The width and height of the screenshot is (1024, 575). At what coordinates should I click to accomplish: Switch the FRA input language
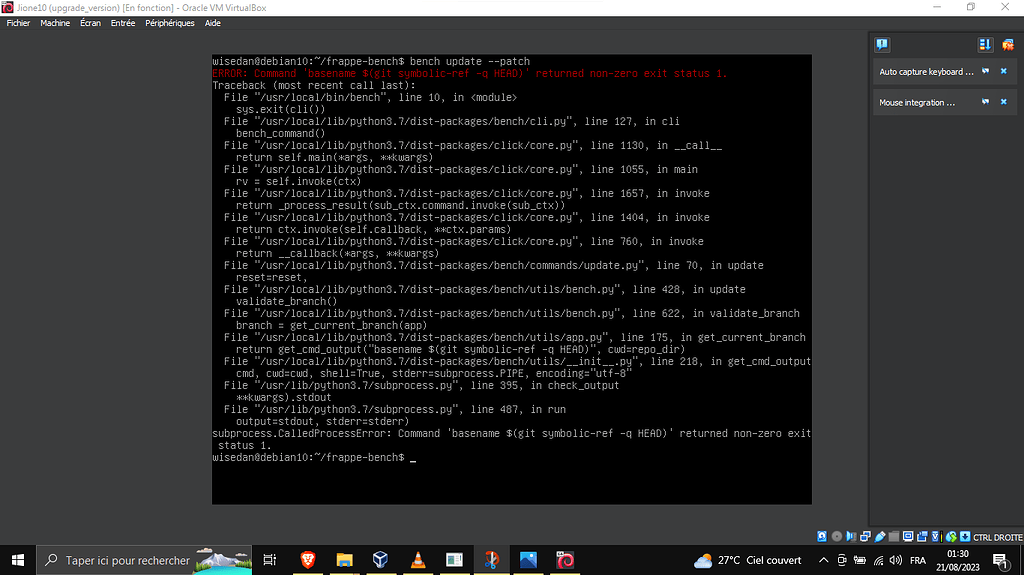(918, 560)
